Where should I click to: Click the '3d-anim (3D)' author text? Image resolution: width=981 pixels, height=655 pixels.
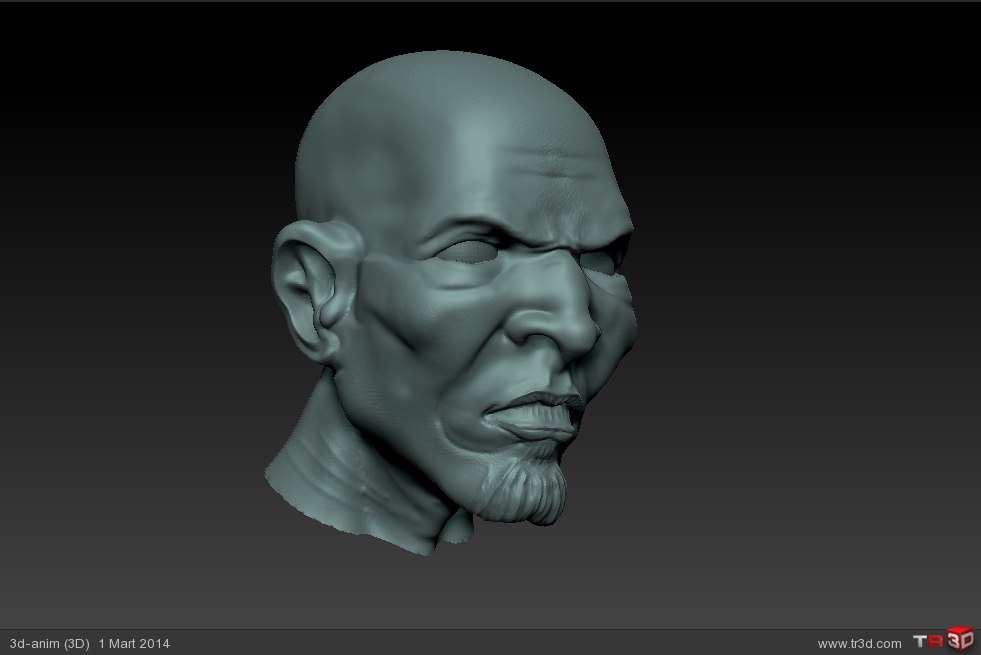click(49, 644)
